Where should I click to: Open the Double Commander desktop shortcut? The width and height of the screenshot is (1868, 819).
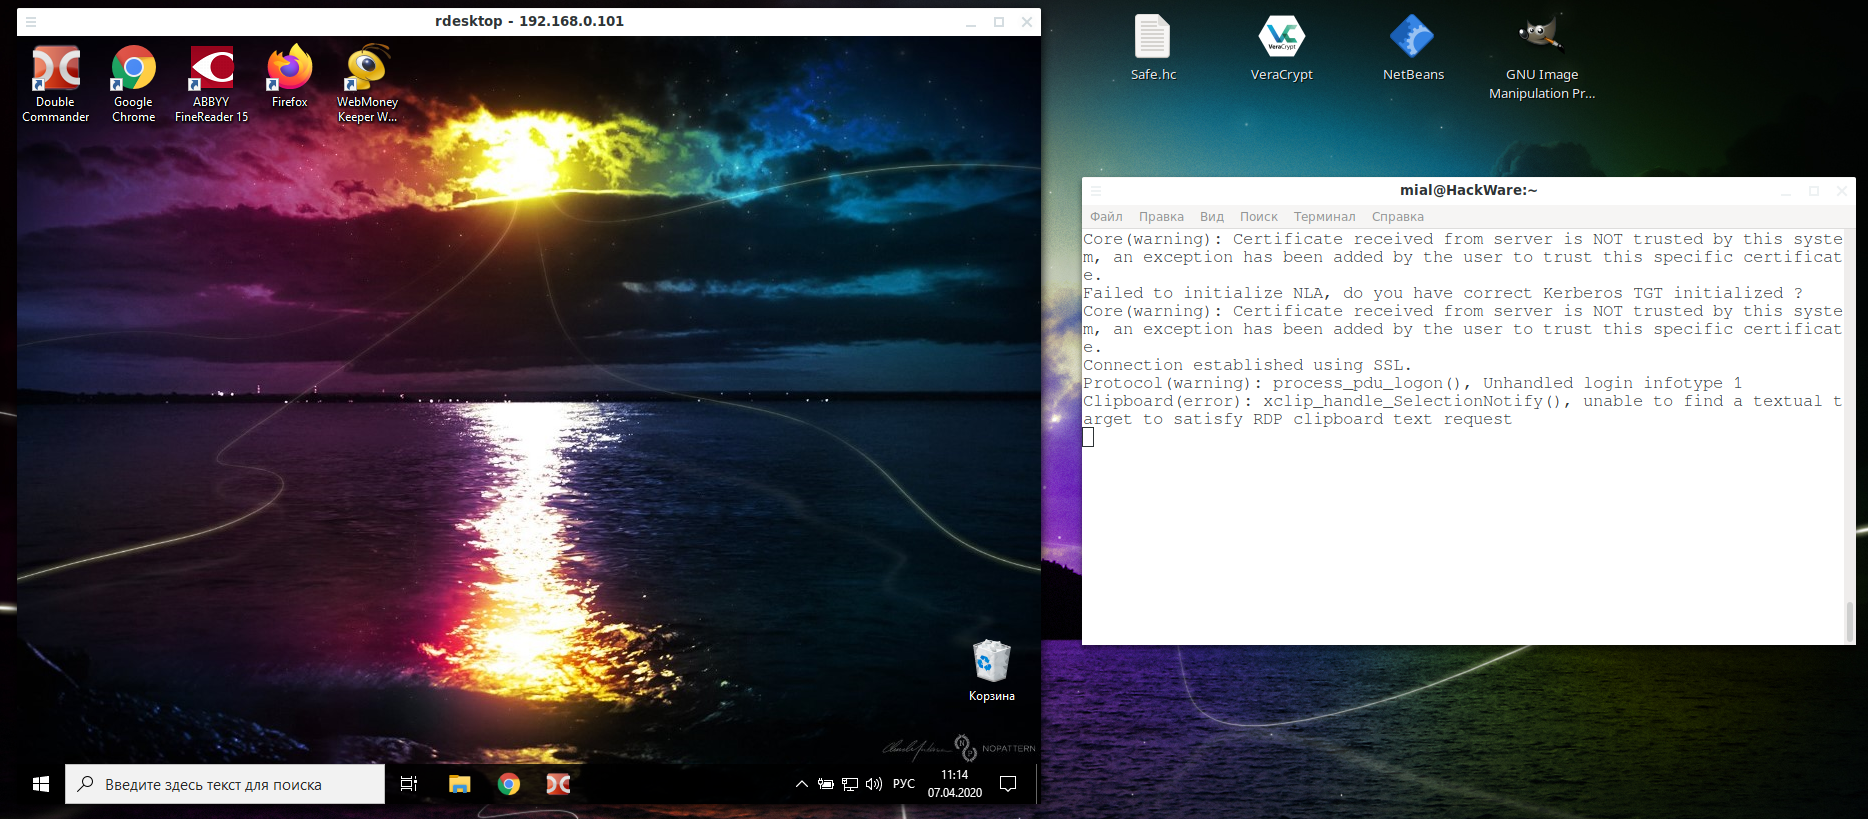[55, 70]
